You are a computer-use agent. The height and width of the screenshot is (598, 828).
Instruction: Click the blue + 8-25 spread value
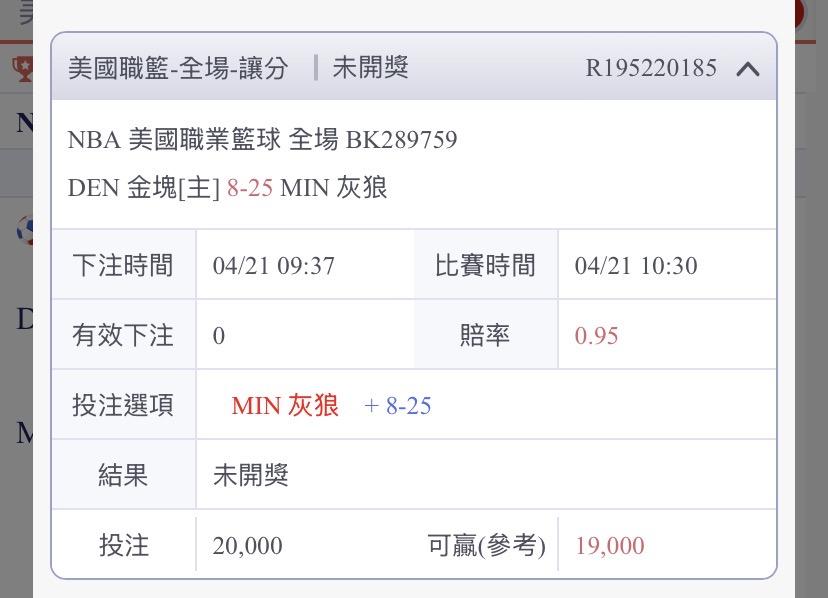tap(398, 406)
